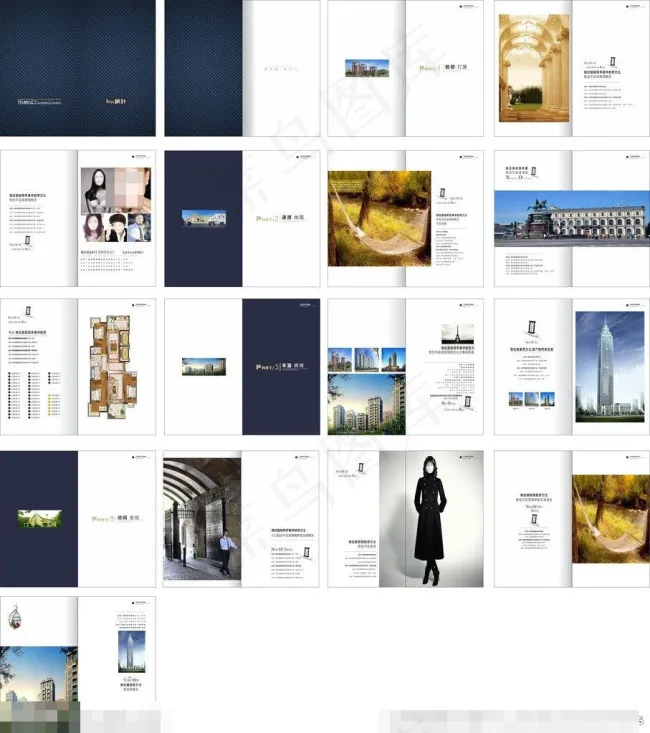Select the small skyscraper image in last spread

tap(130, 649)
